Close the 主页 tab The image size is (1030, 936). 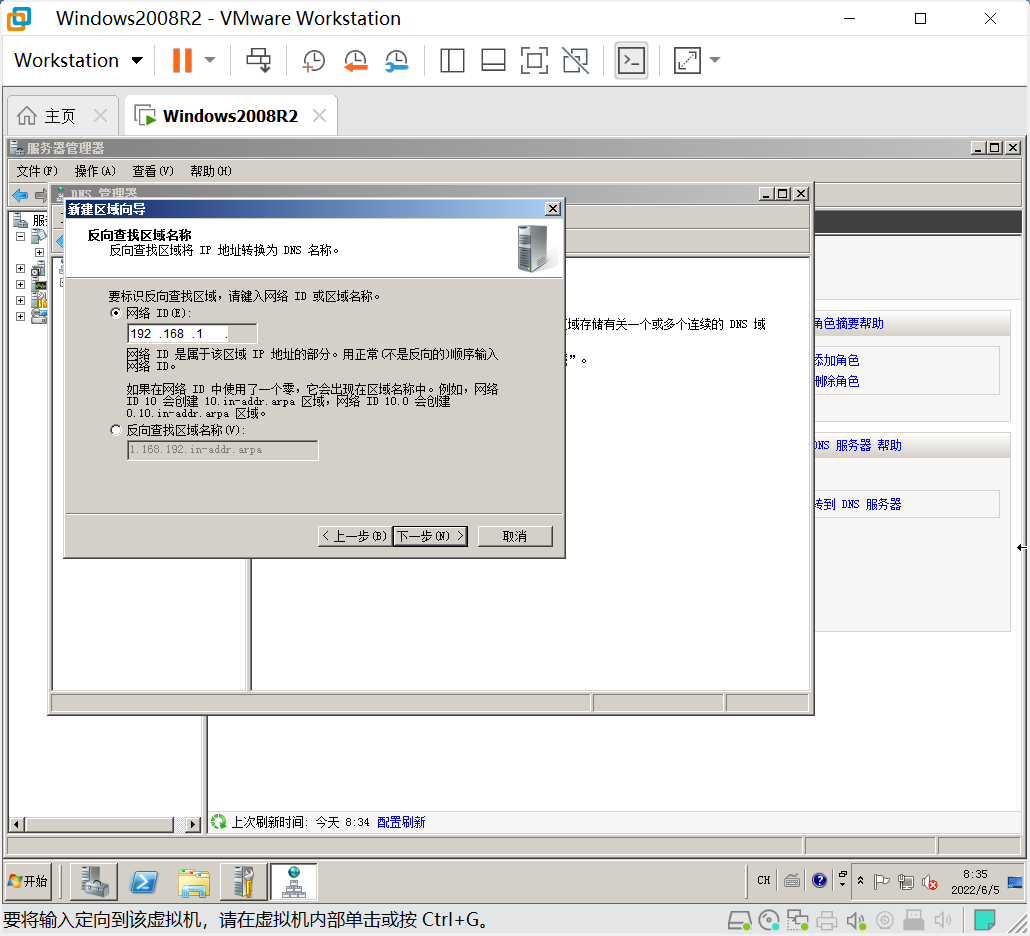click(101, 116)
